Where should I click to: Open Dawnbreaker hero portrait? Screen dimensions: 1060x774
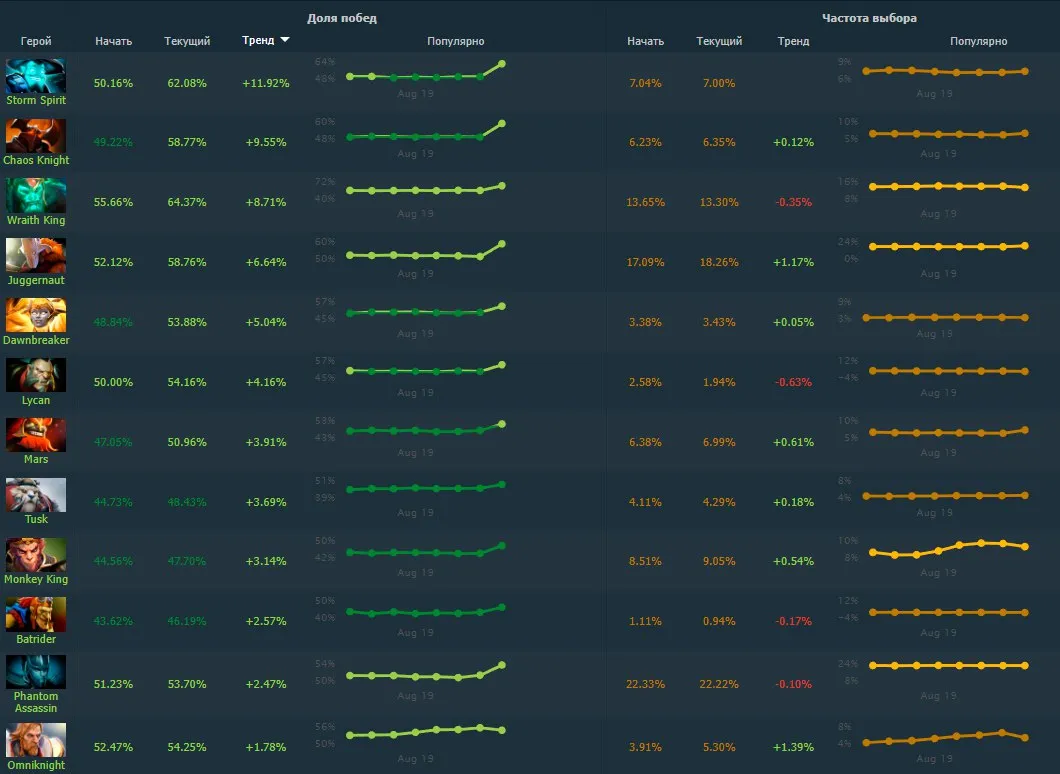36,316
